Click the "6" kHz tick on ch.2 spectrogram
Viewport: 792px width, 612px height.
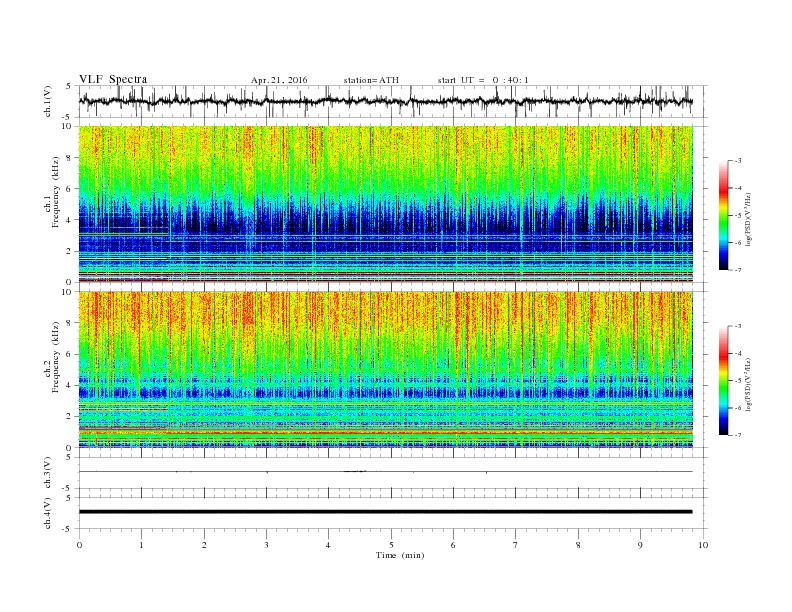70,354
